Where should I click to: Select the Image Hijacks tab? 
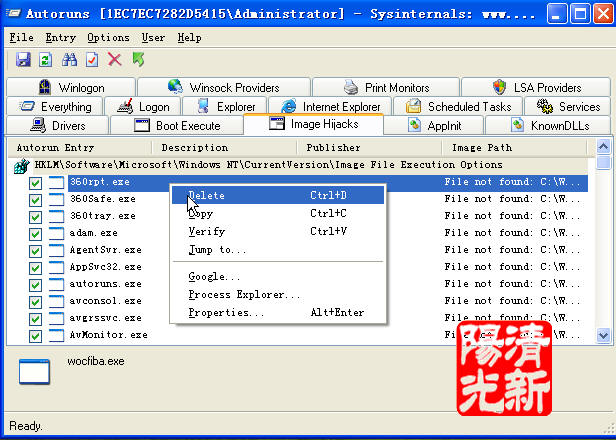coord(314,124)
